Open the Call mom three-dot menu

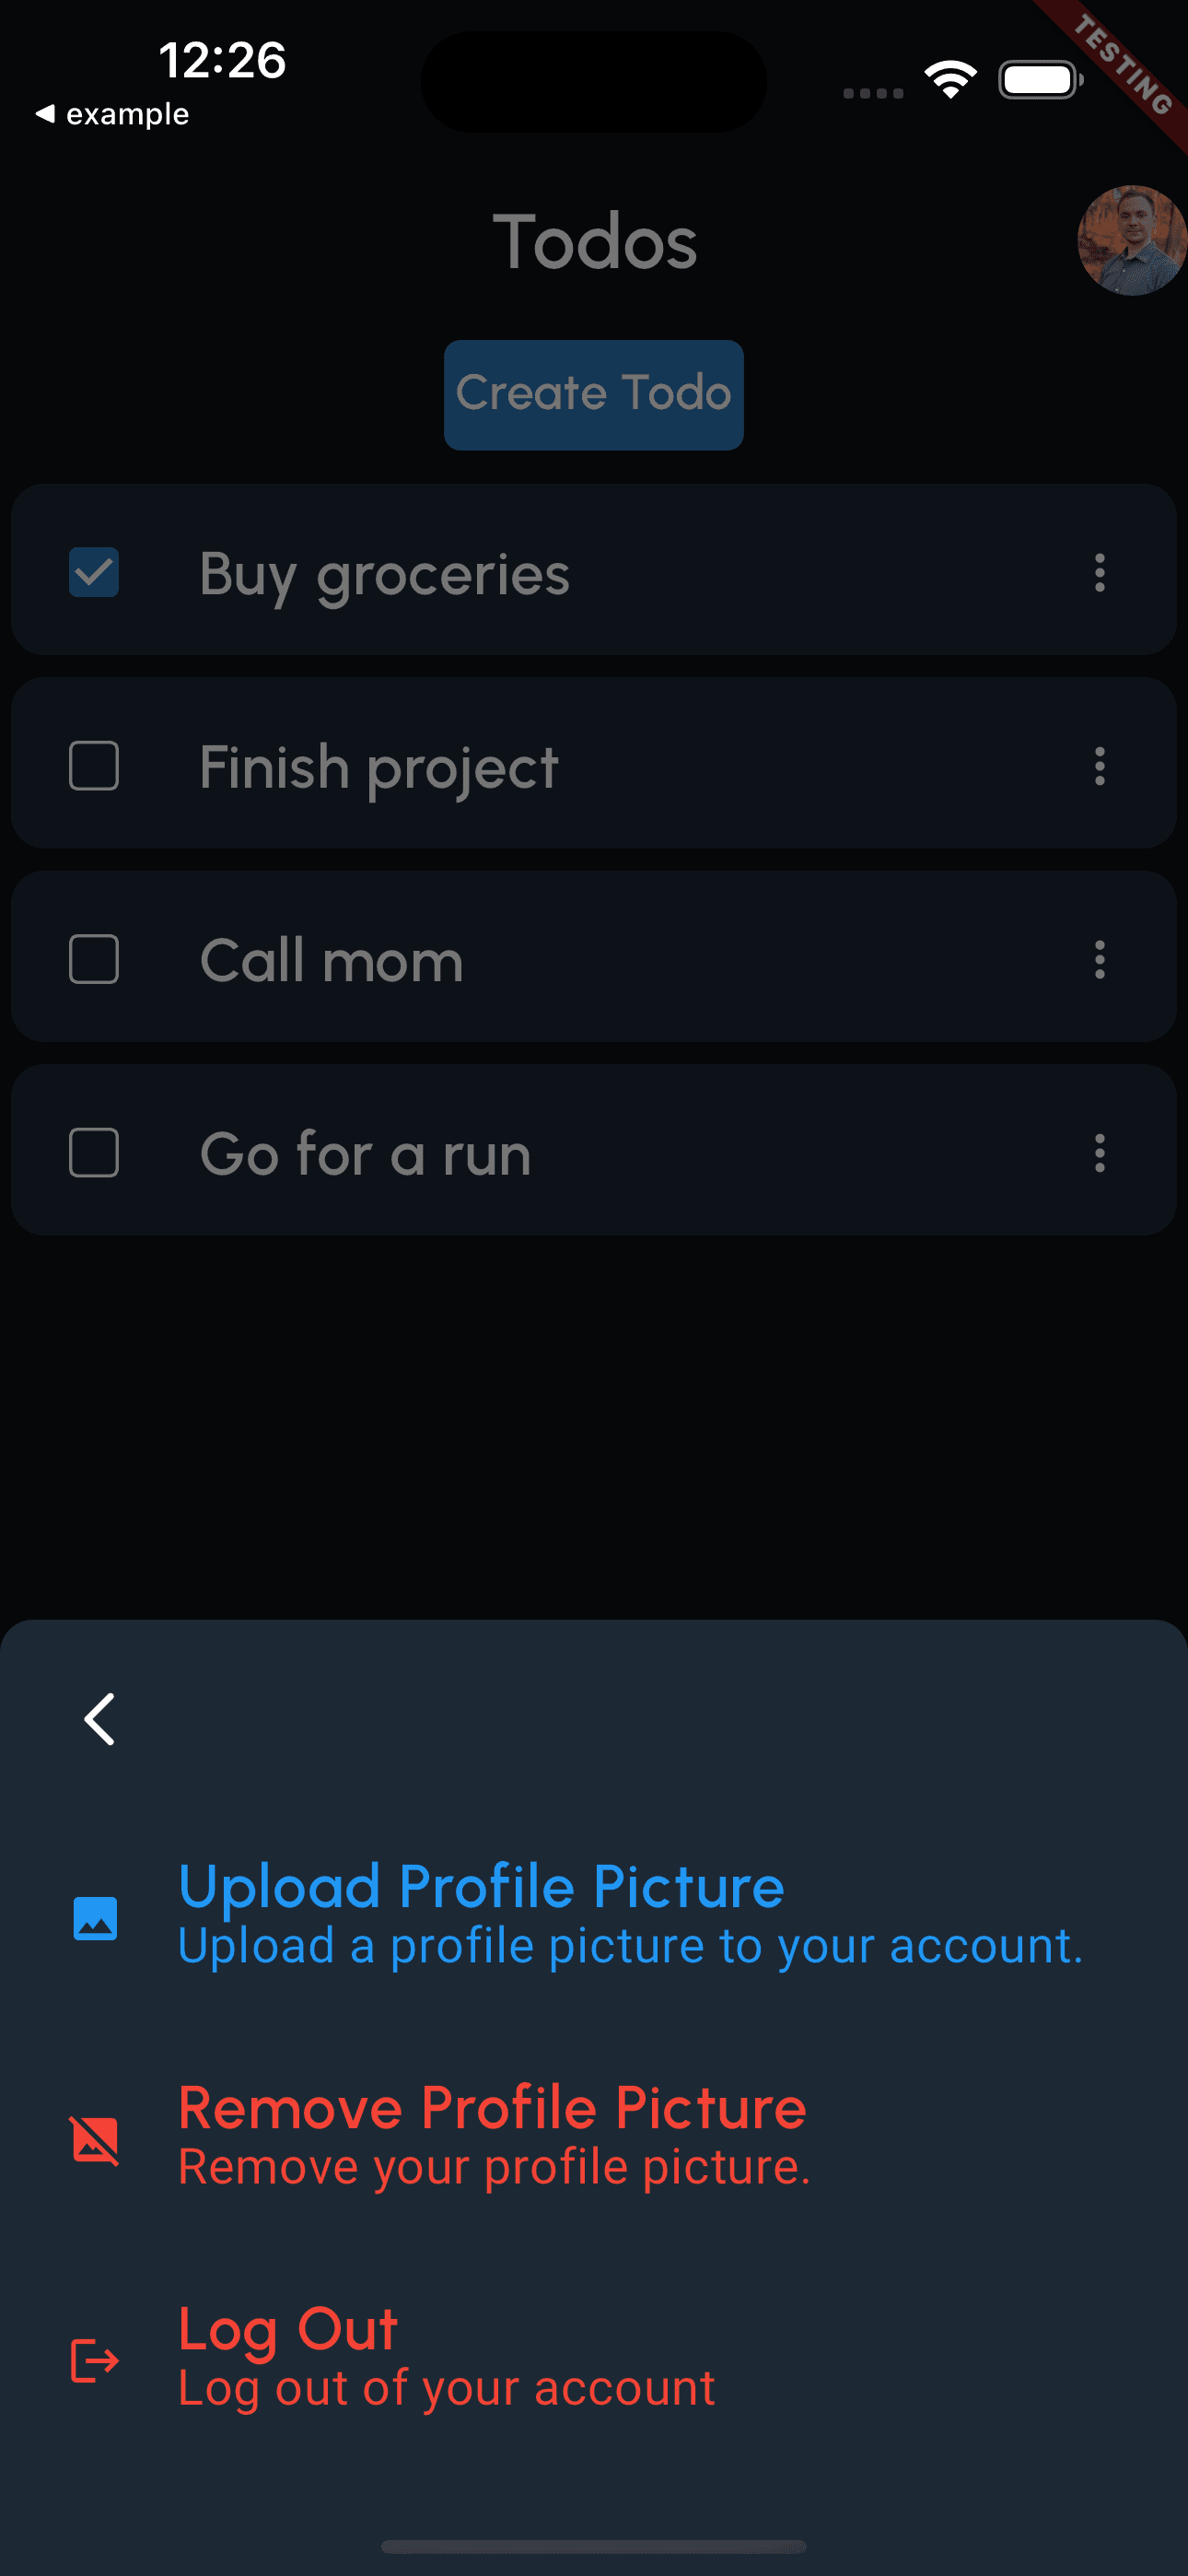[1099, 960]
